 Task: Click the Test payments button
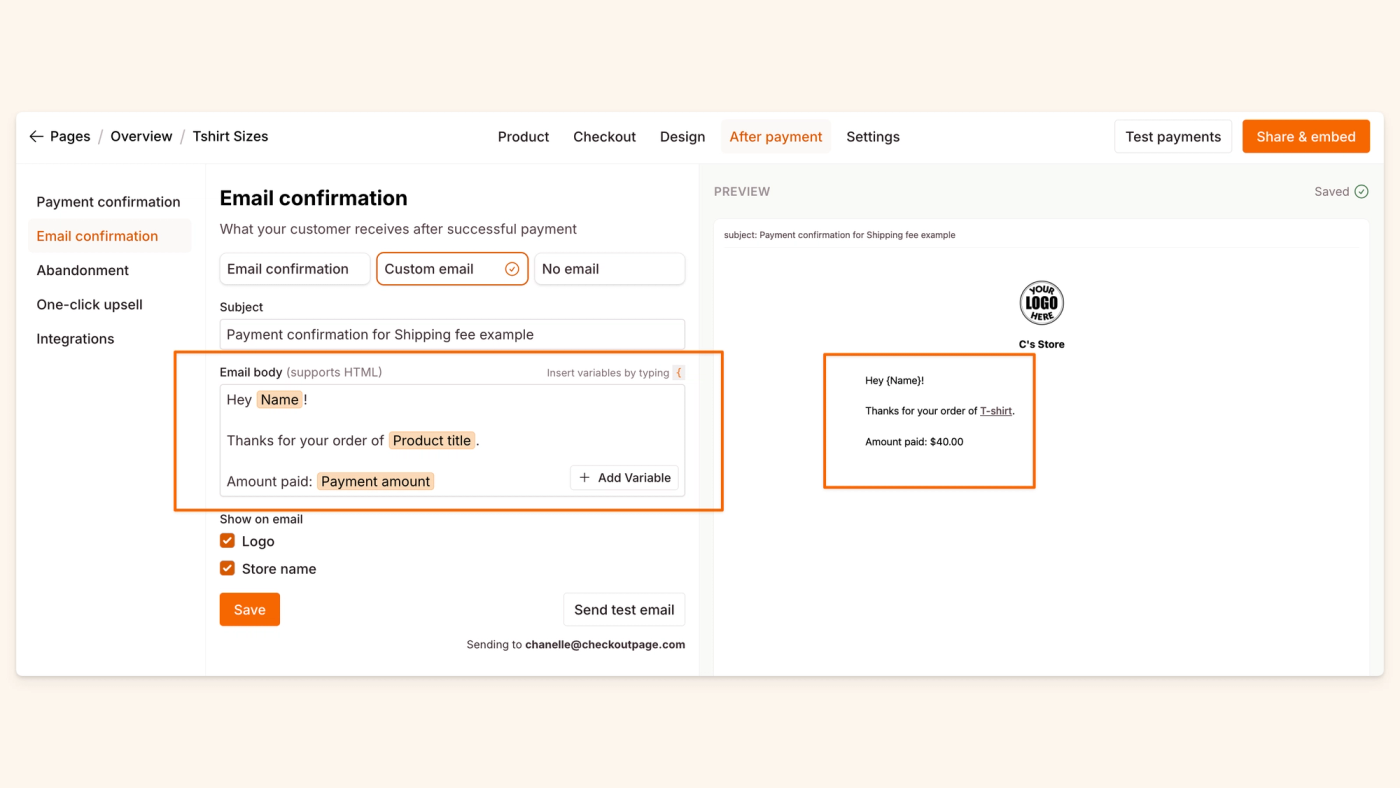point(1173,137)
